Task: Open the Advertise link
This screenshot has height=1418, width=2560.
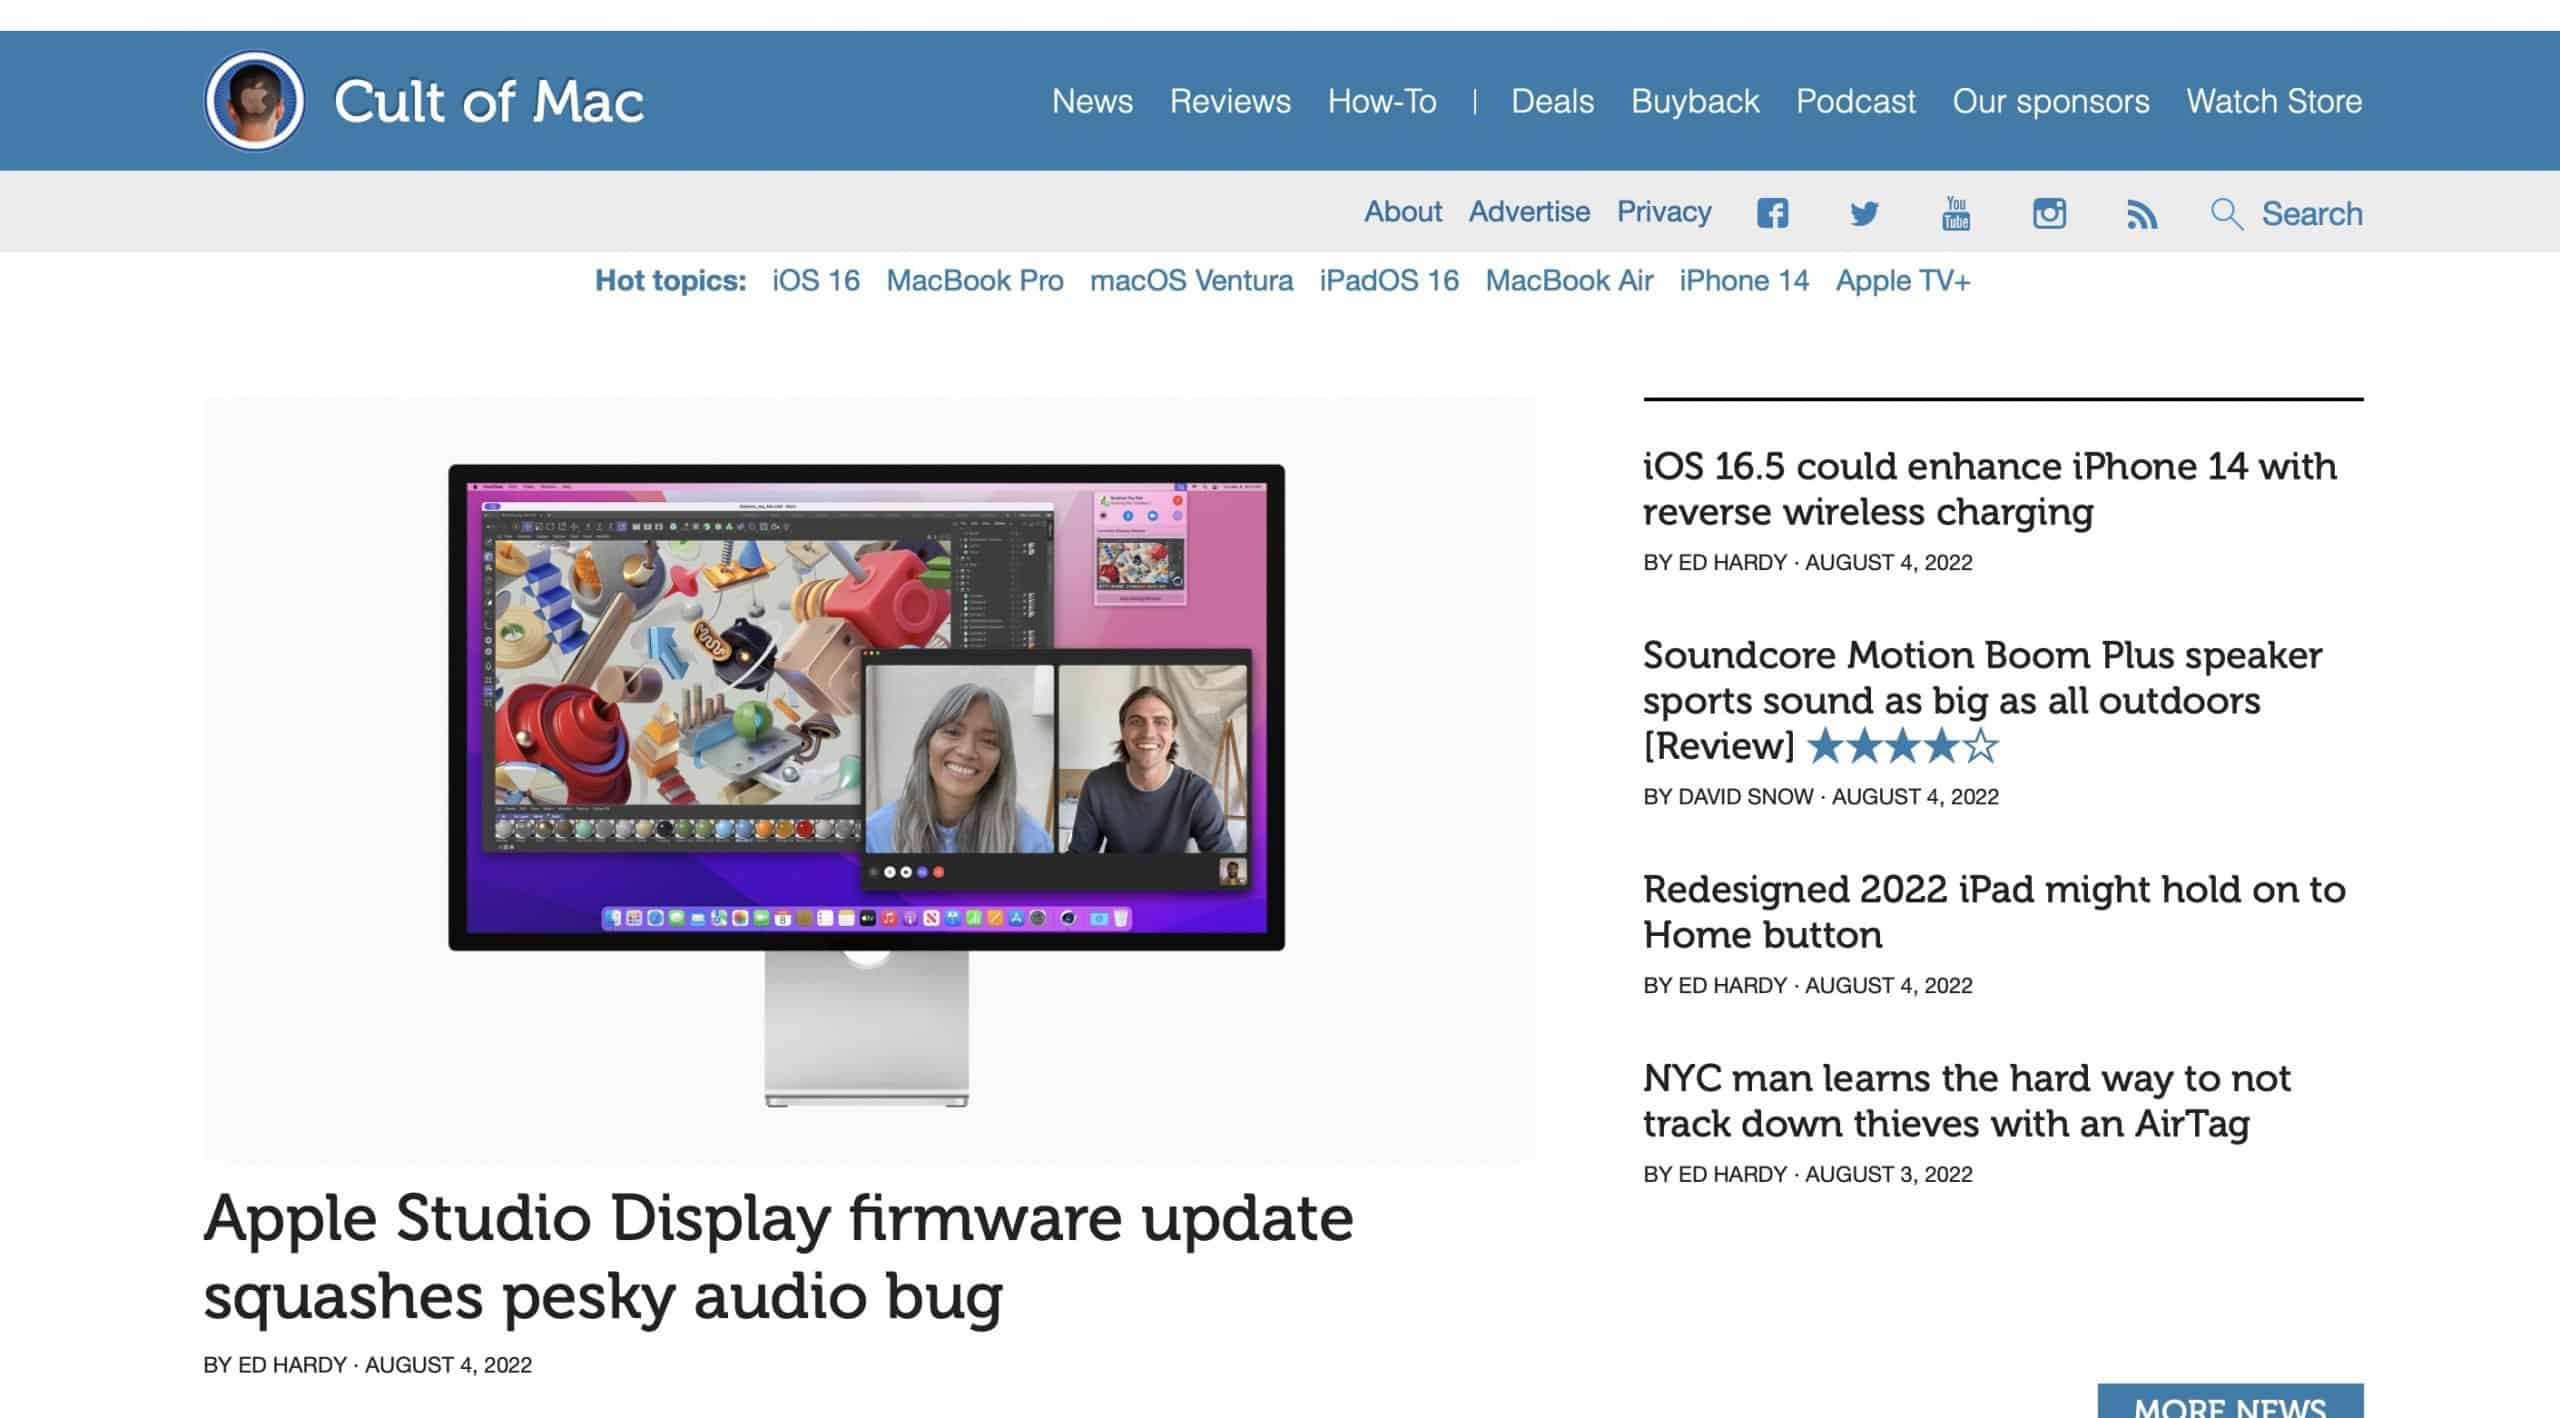Action: (1529, 212)
